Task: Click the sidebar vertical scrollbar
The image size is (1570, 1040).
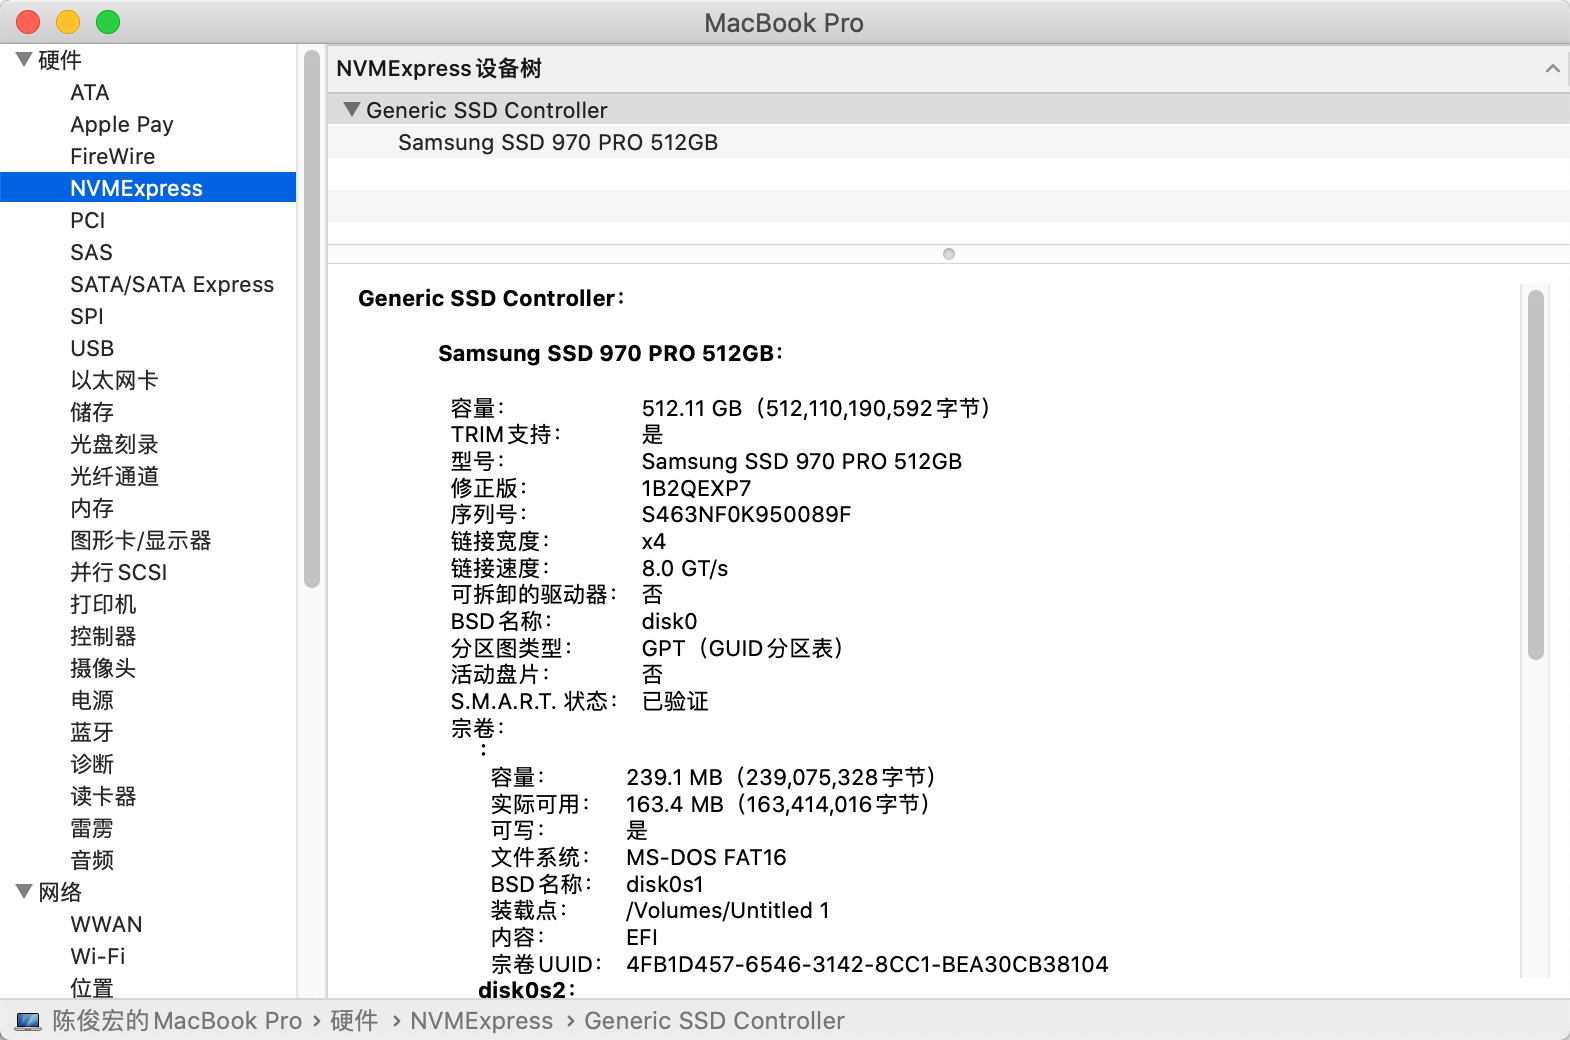Action: tap(312, 318)
